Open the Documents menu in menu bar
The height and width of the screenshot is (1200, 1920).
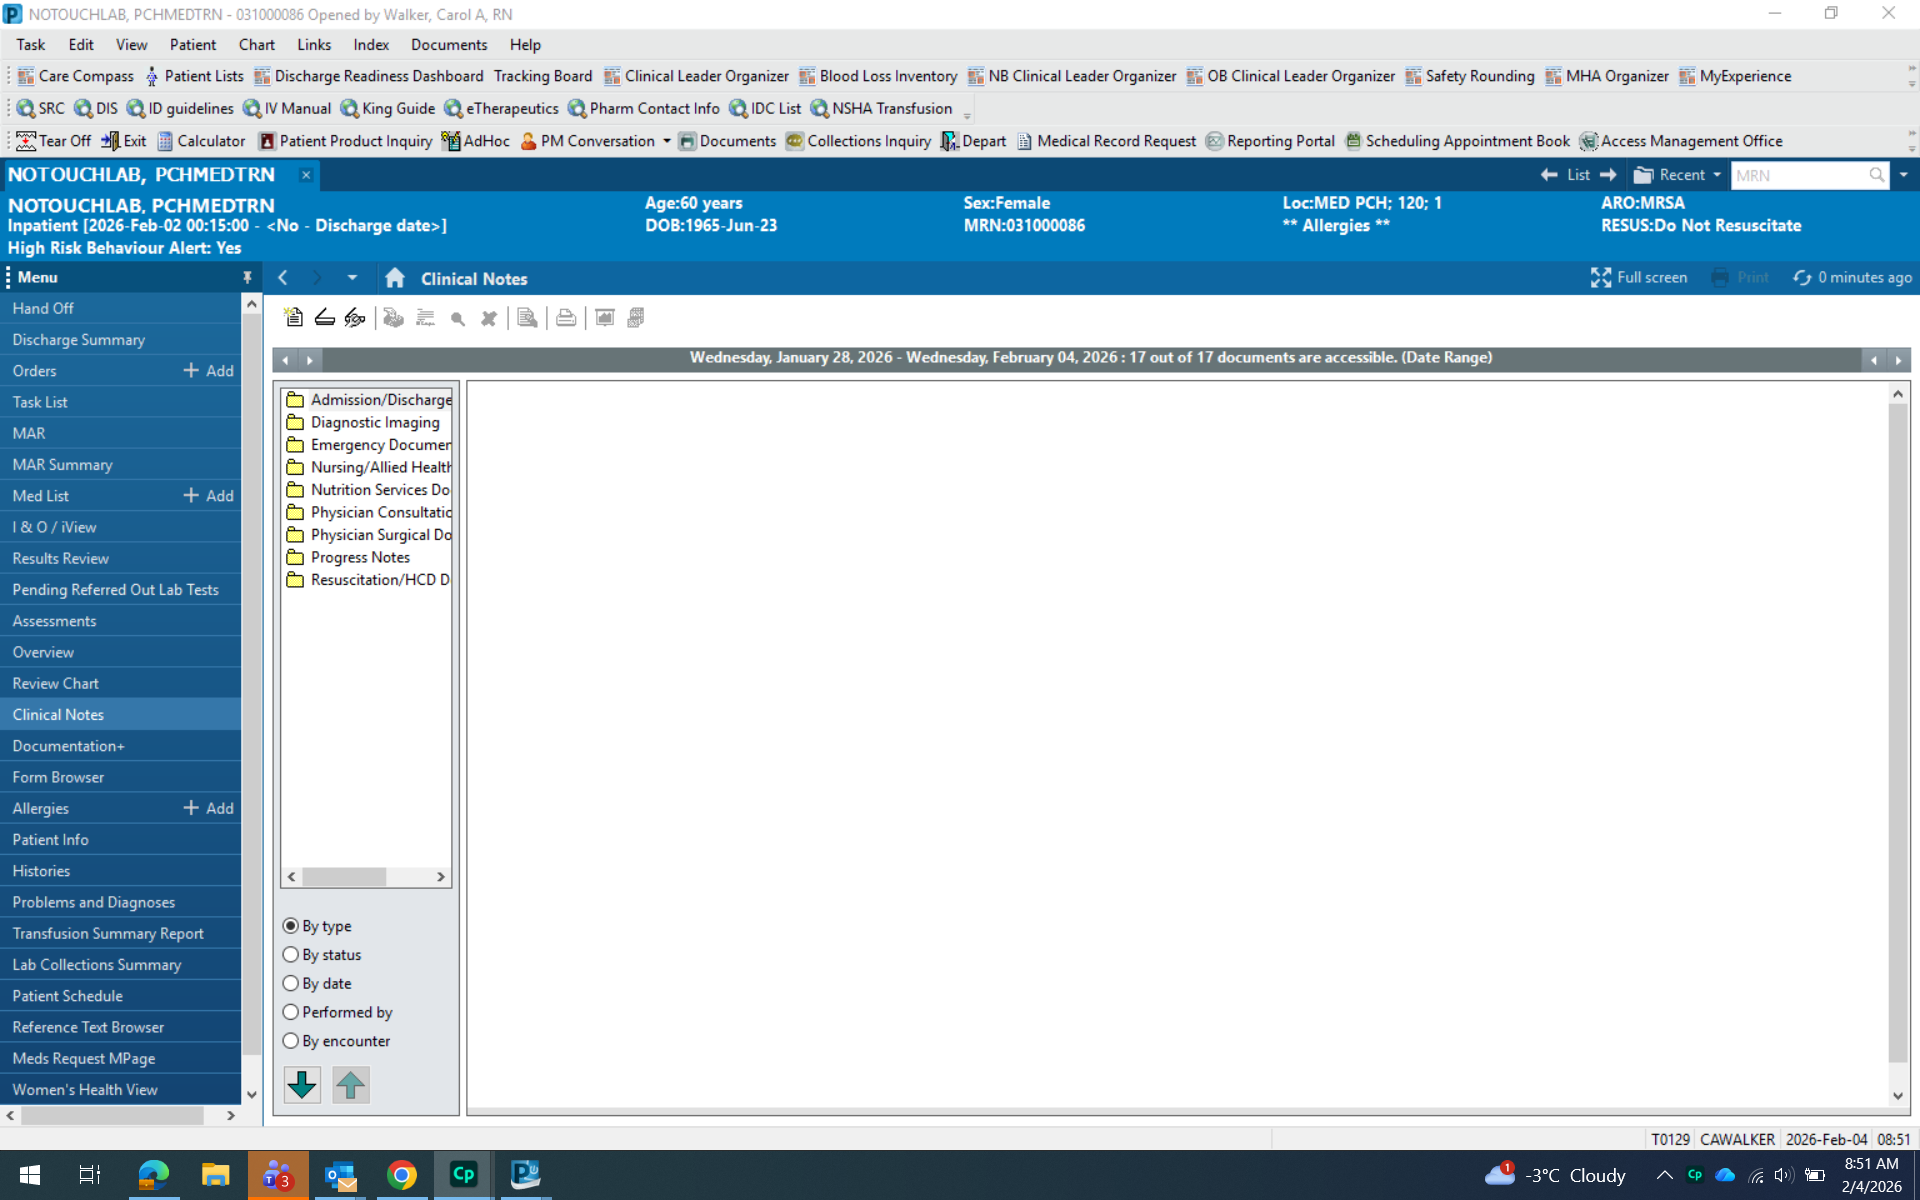[448, 45]
